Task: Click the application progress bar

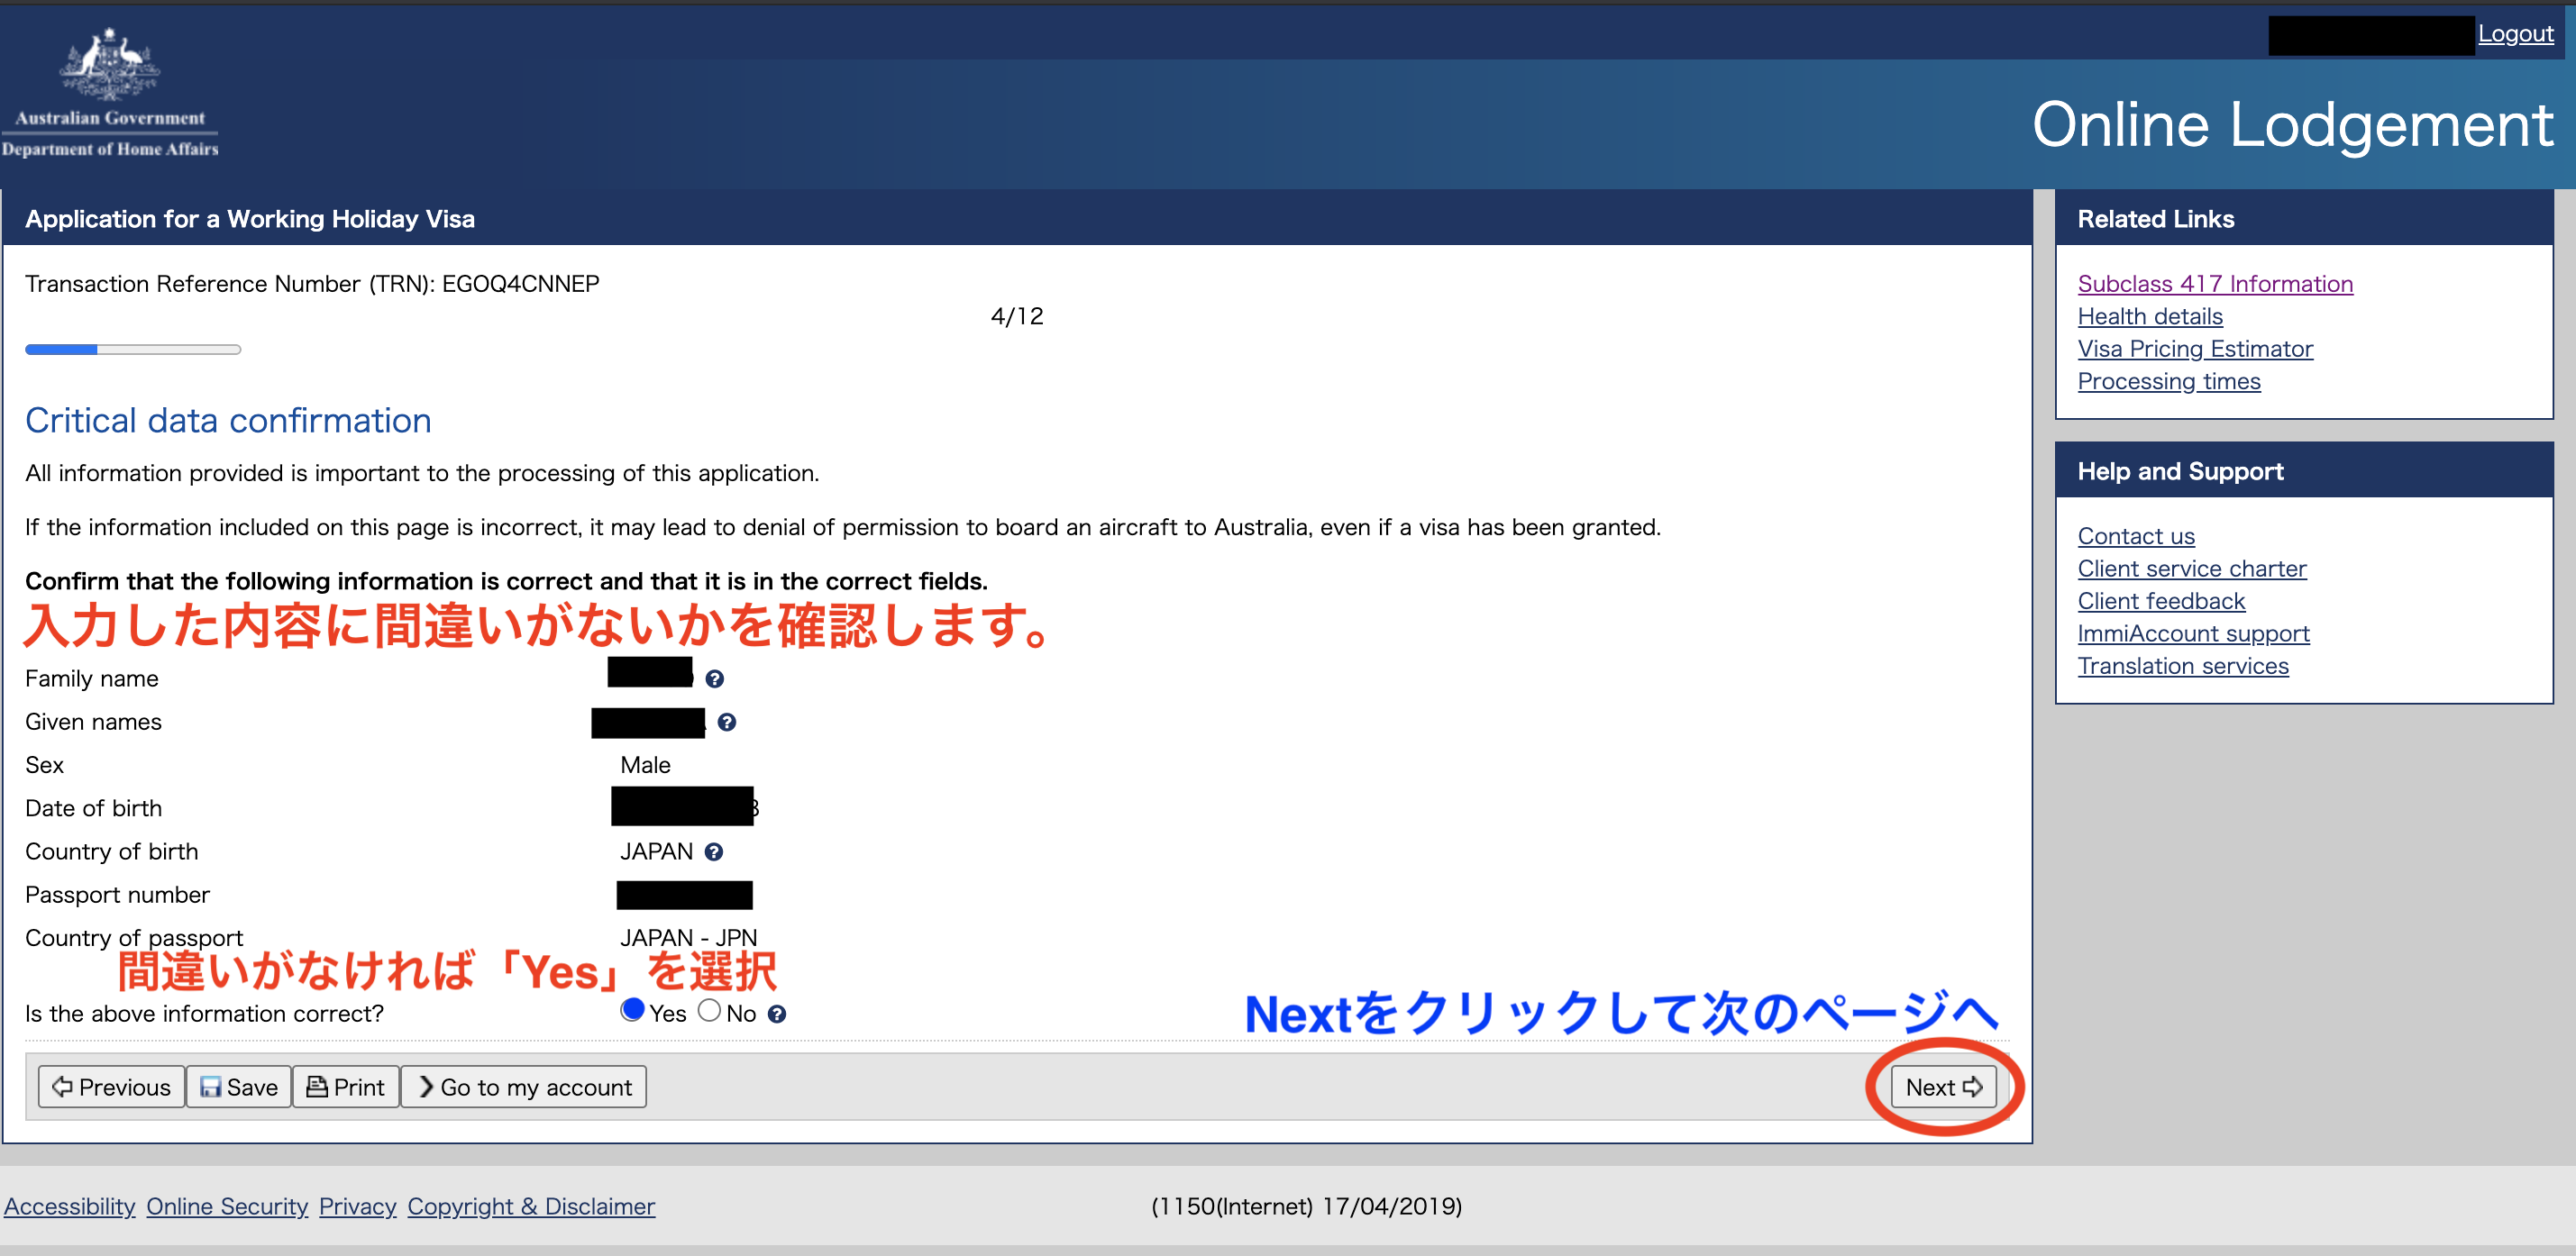Action: (133, 350)
